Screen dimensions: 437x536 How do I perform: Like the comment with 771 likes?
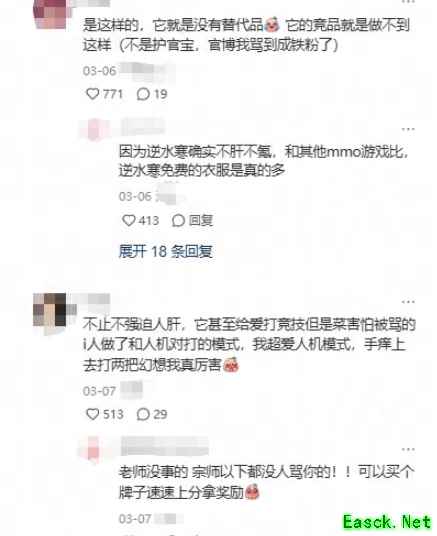click(x=92, y=94)
